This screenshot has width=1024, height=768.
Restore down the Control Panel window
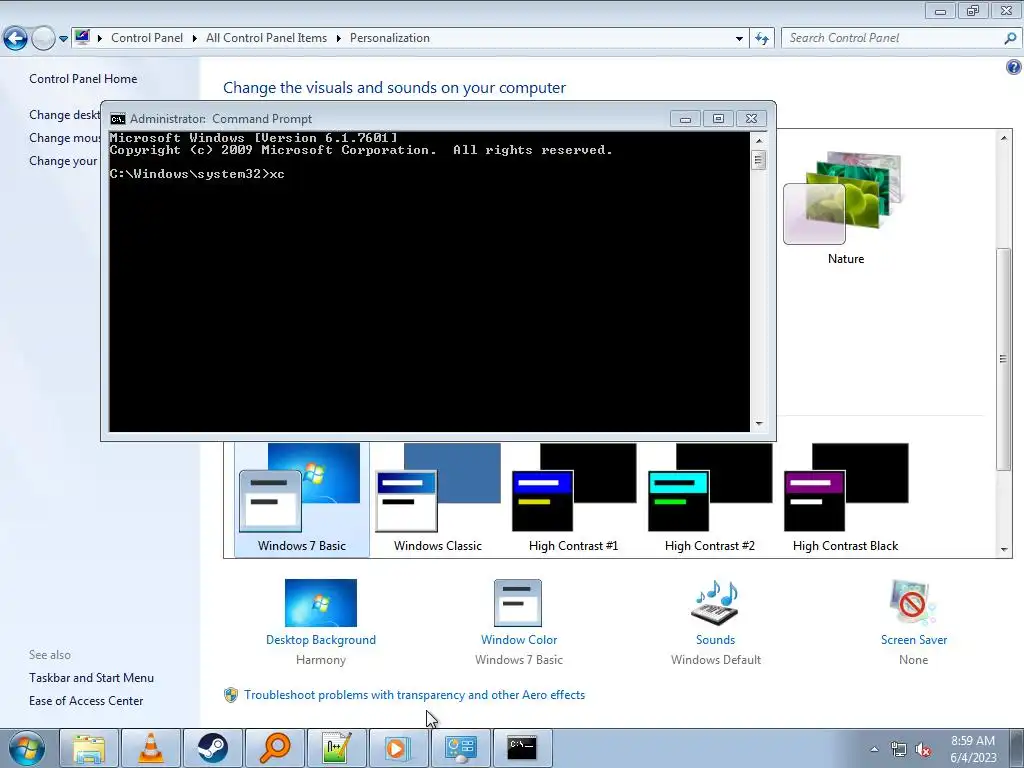coord(973,10)
